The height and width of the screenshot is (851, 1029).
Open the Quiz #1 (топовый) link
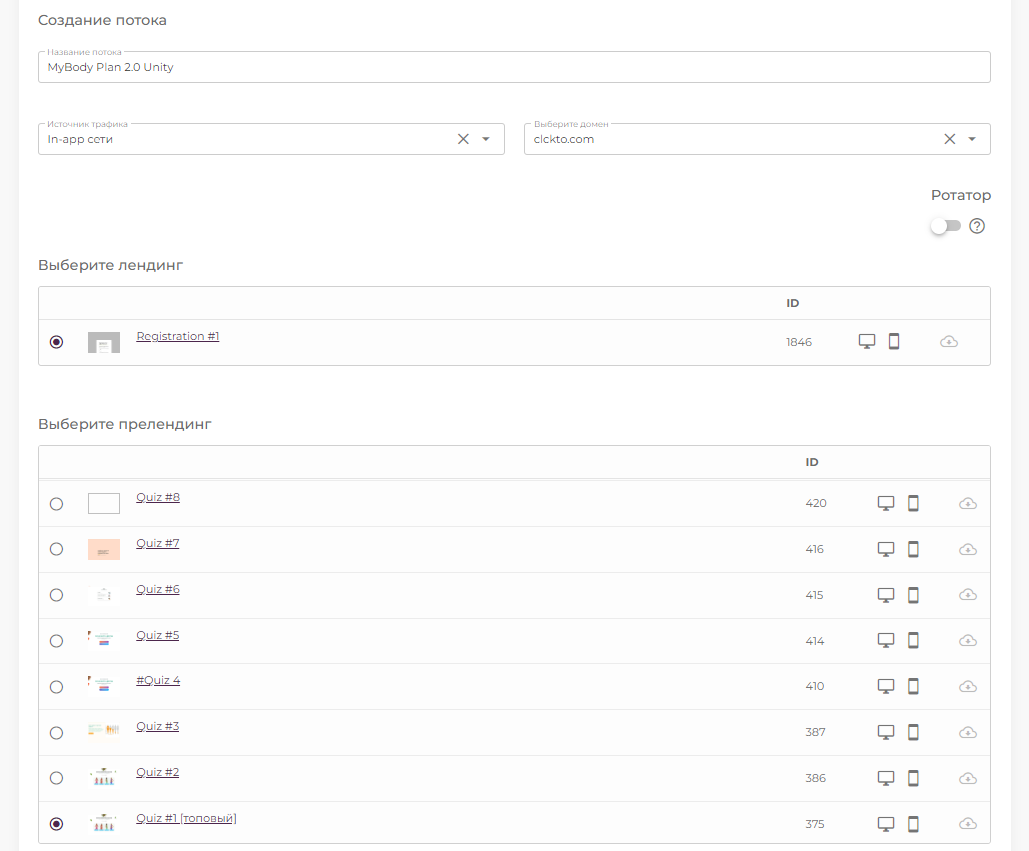tap(186, 818)
